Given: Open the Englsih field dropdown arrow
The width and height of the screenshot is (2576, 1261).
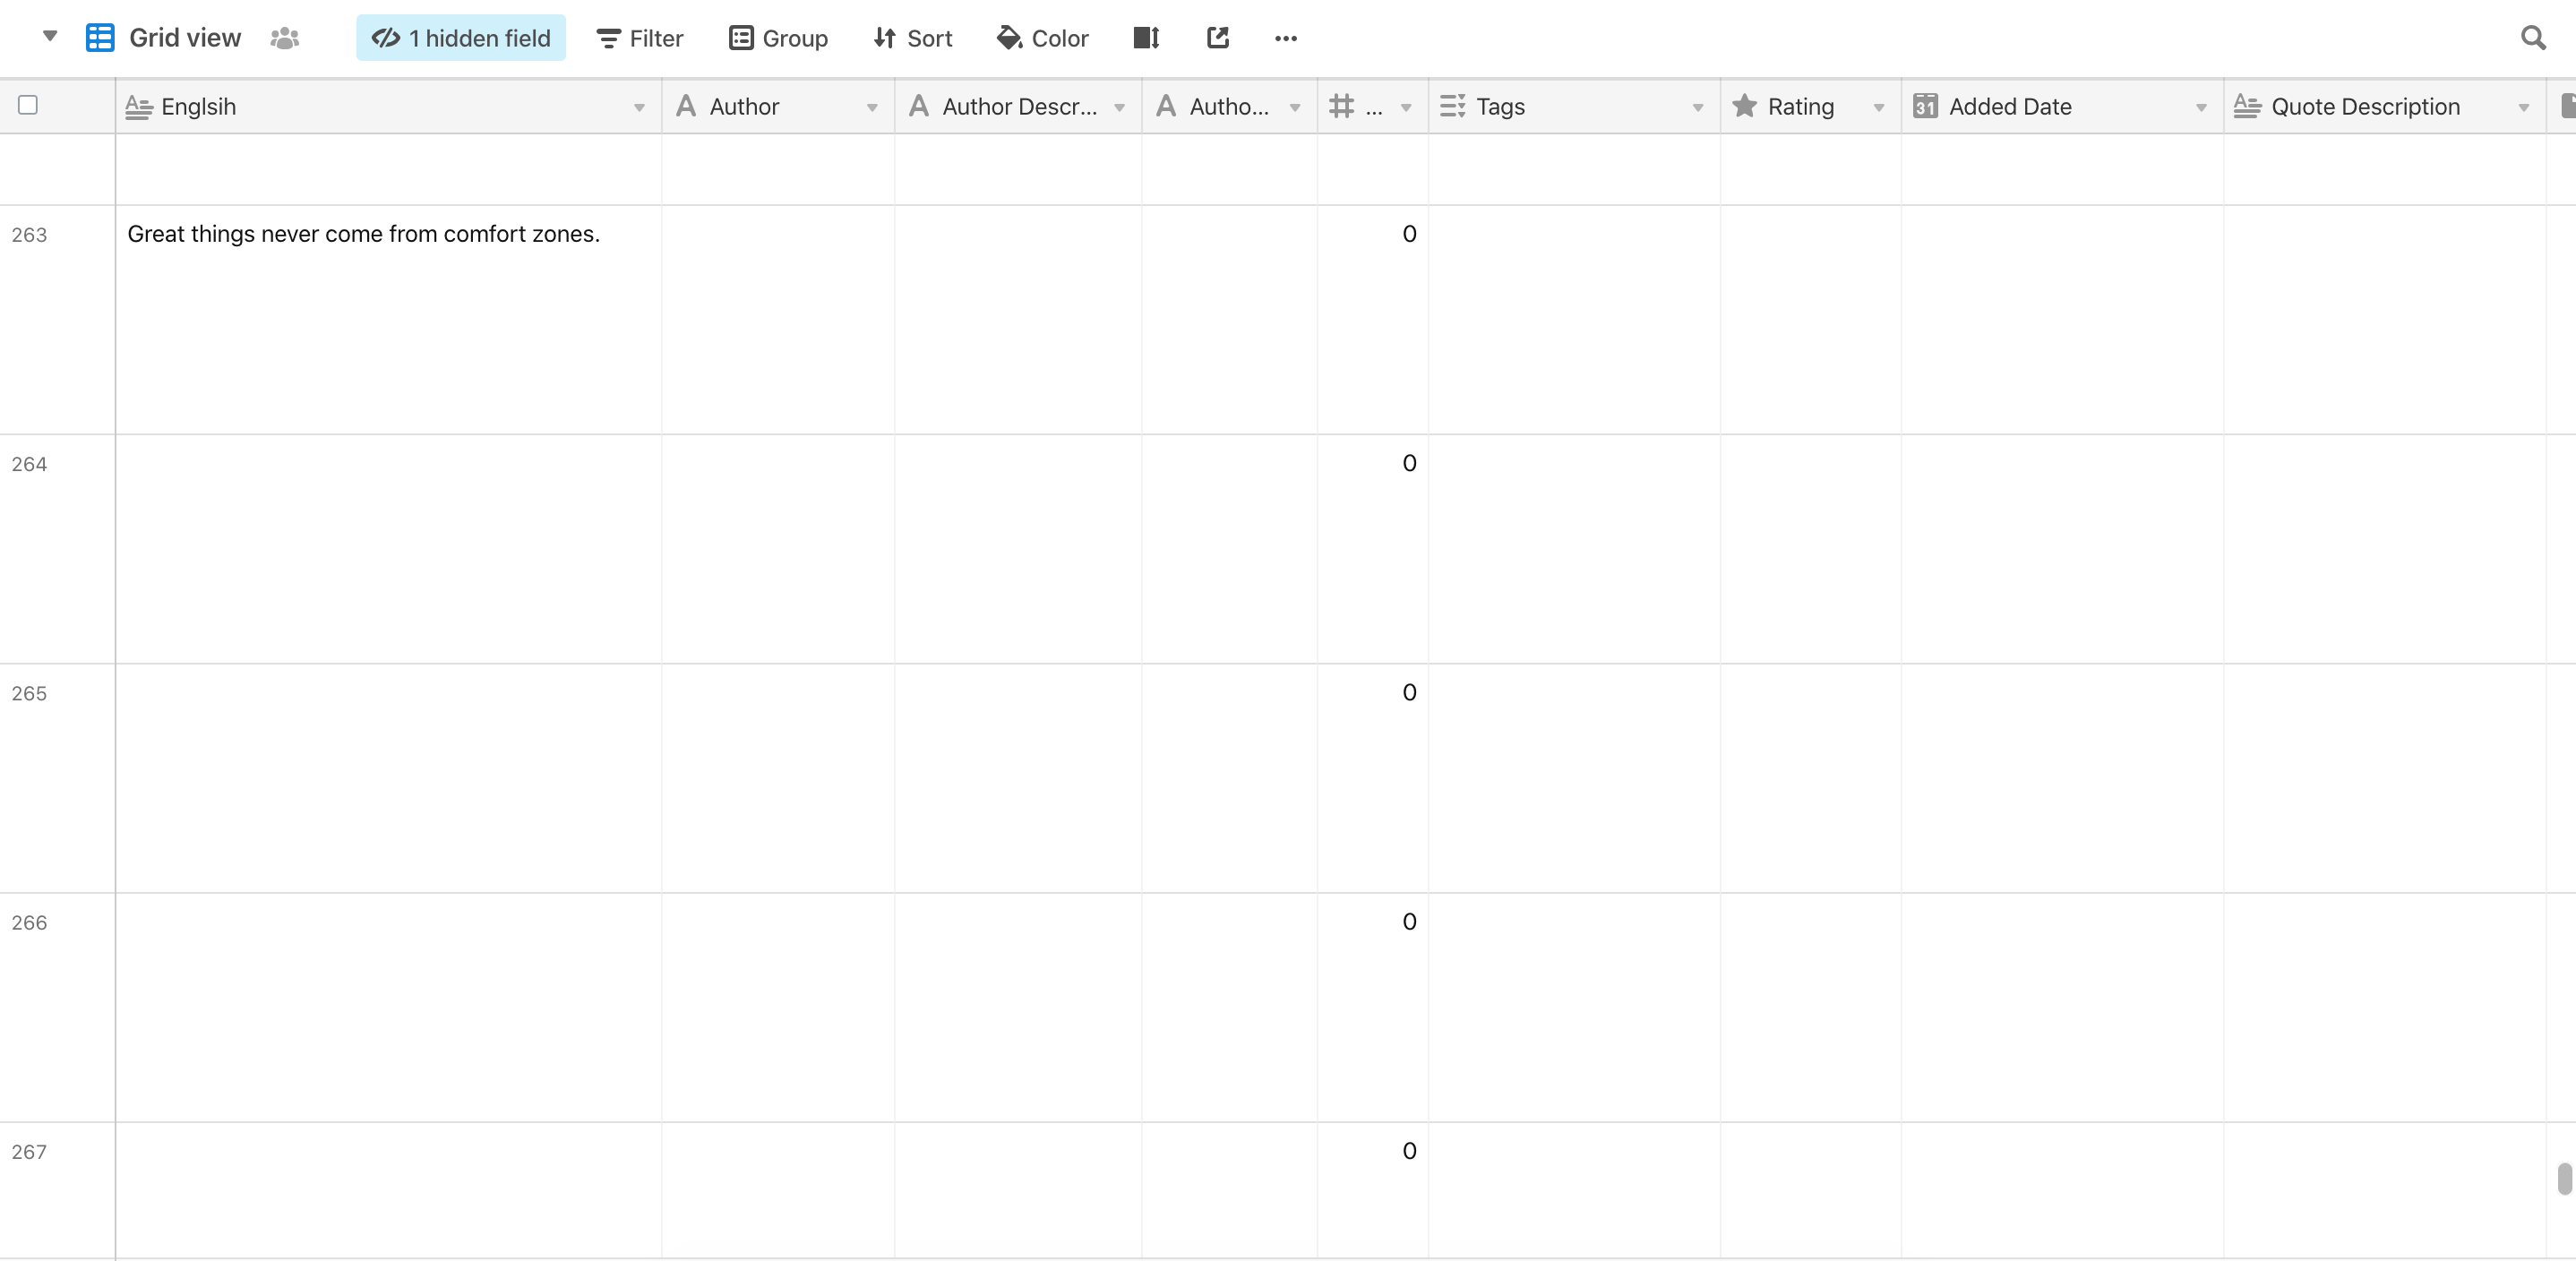Looking at the screenshot, I should click(x=639, y=107).
